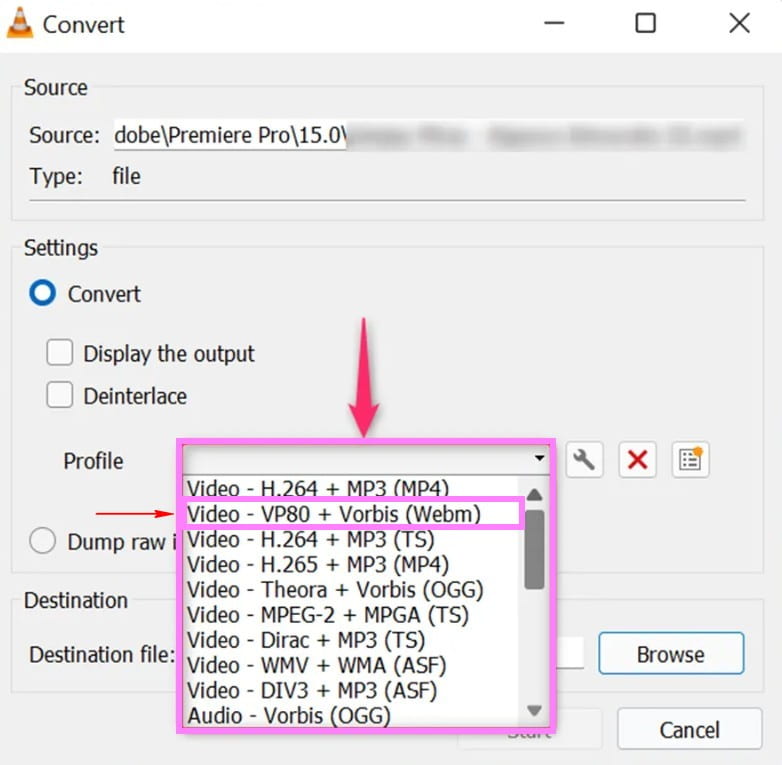Enable the Display the output checkbox
The image size is (782, 765).
tap(61, 353)
